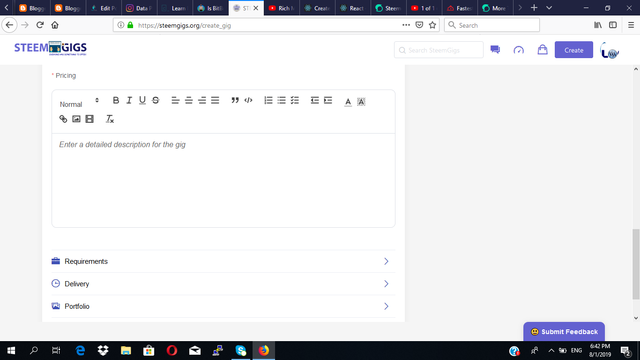Open the Normal heading style dropdown
Viewport: 640px width, 360px height.
pos(79,104)
